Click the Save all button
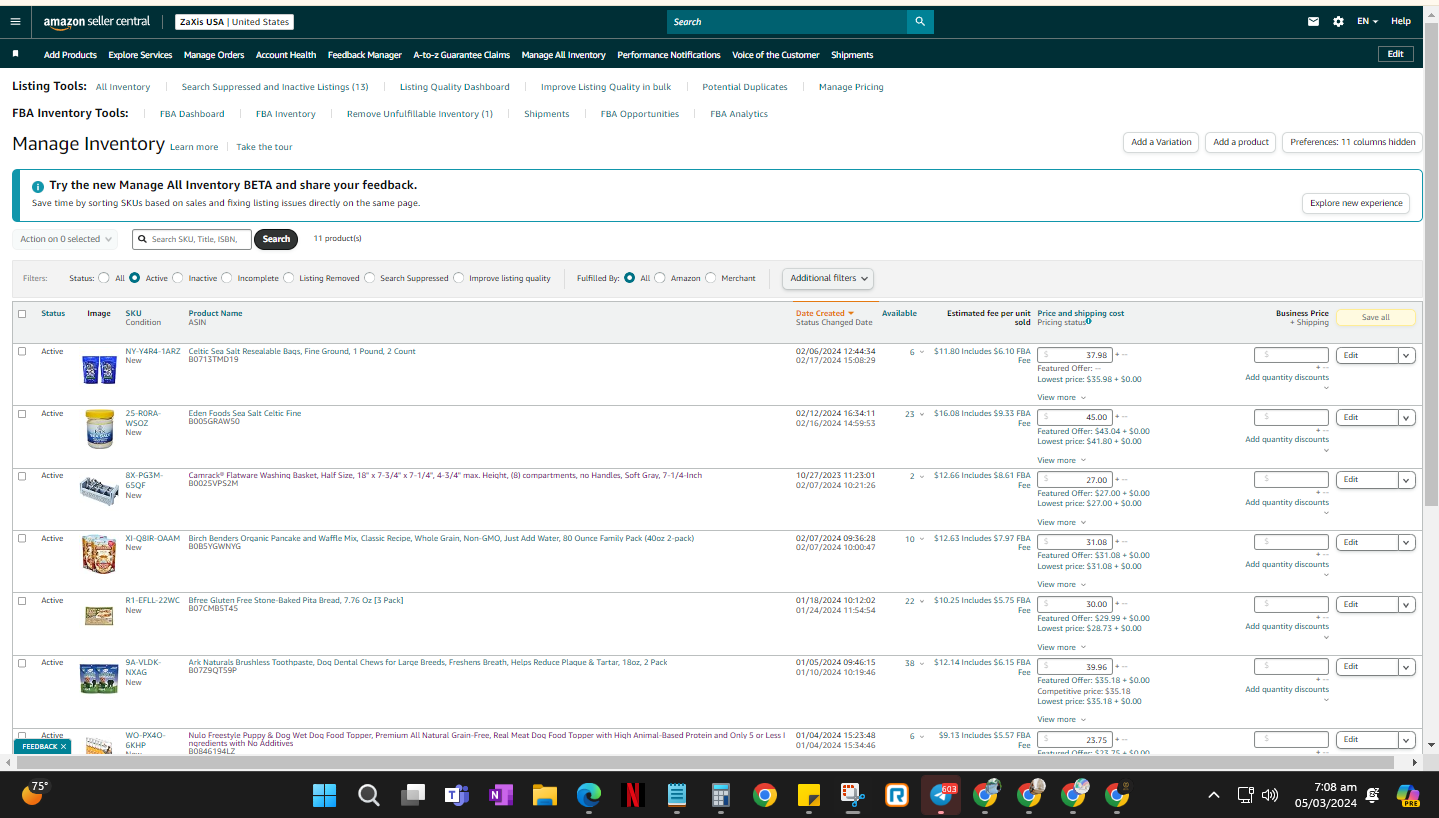 [x=1376, y=317]
